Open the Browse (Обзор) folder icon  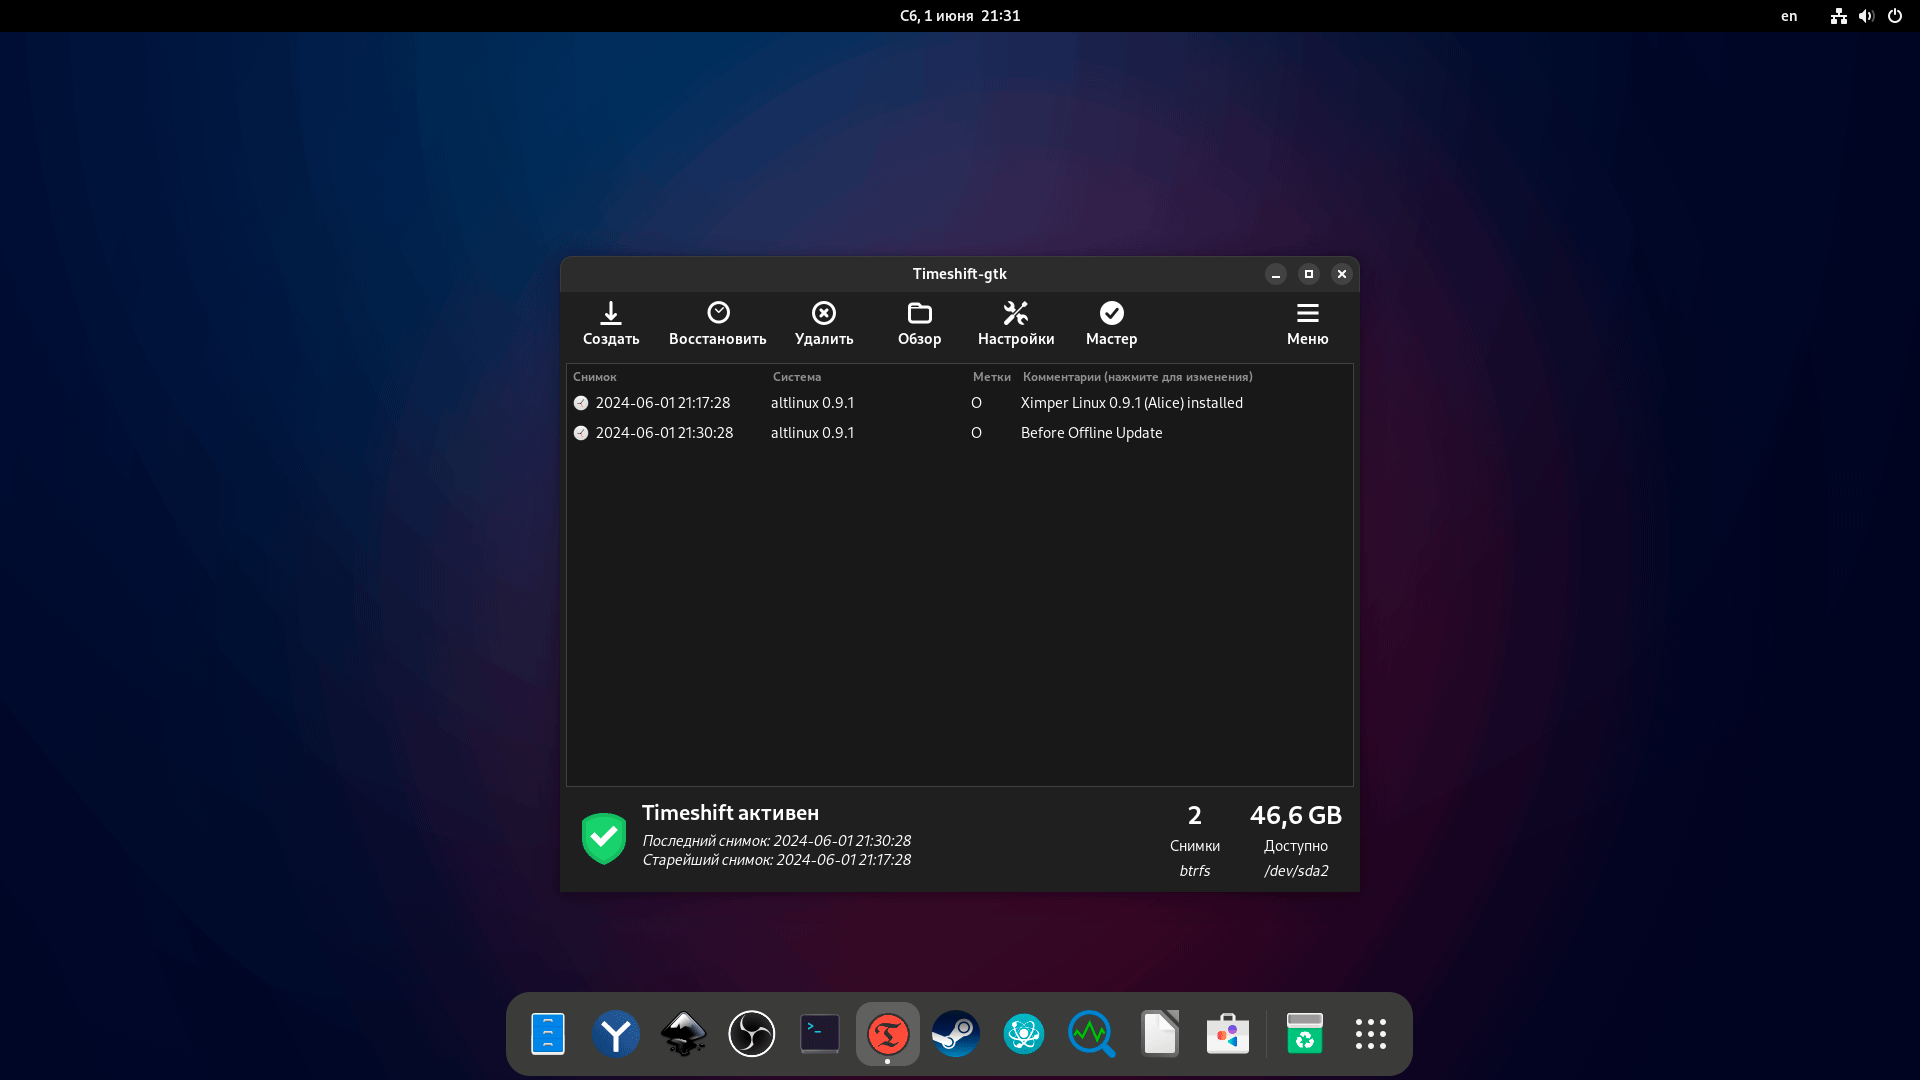(x=919, y=314)
